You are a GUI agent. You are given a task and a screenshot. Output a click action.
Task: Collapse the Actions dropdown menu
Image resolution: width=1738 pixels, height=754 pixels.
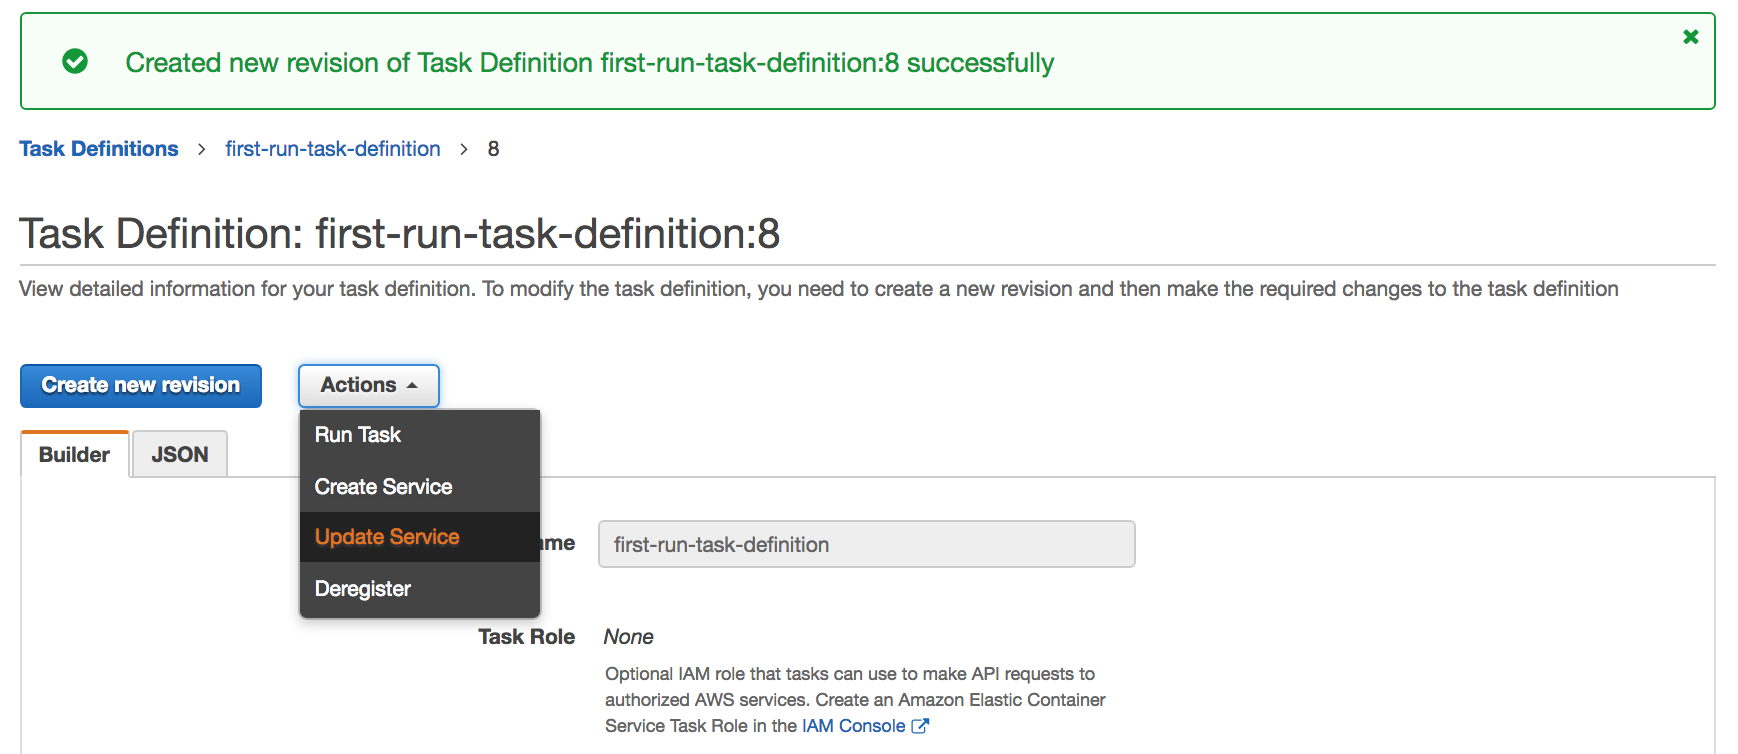coord(368,385)
